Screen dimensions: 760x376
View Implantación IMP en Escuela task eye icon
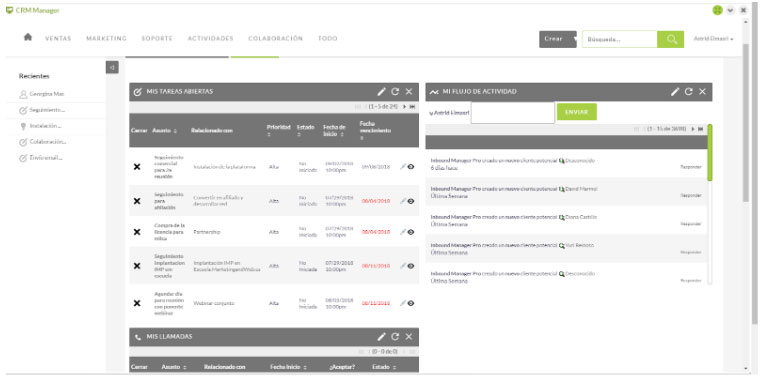[411, 266]
